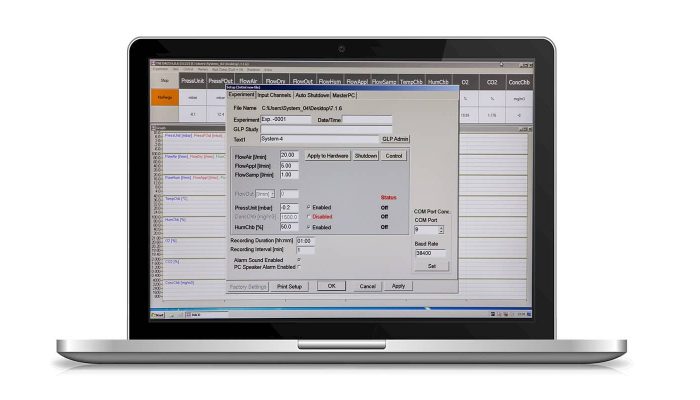Click the COM Port spinner arrows
The image size is (700, 400).
(441, 230)
